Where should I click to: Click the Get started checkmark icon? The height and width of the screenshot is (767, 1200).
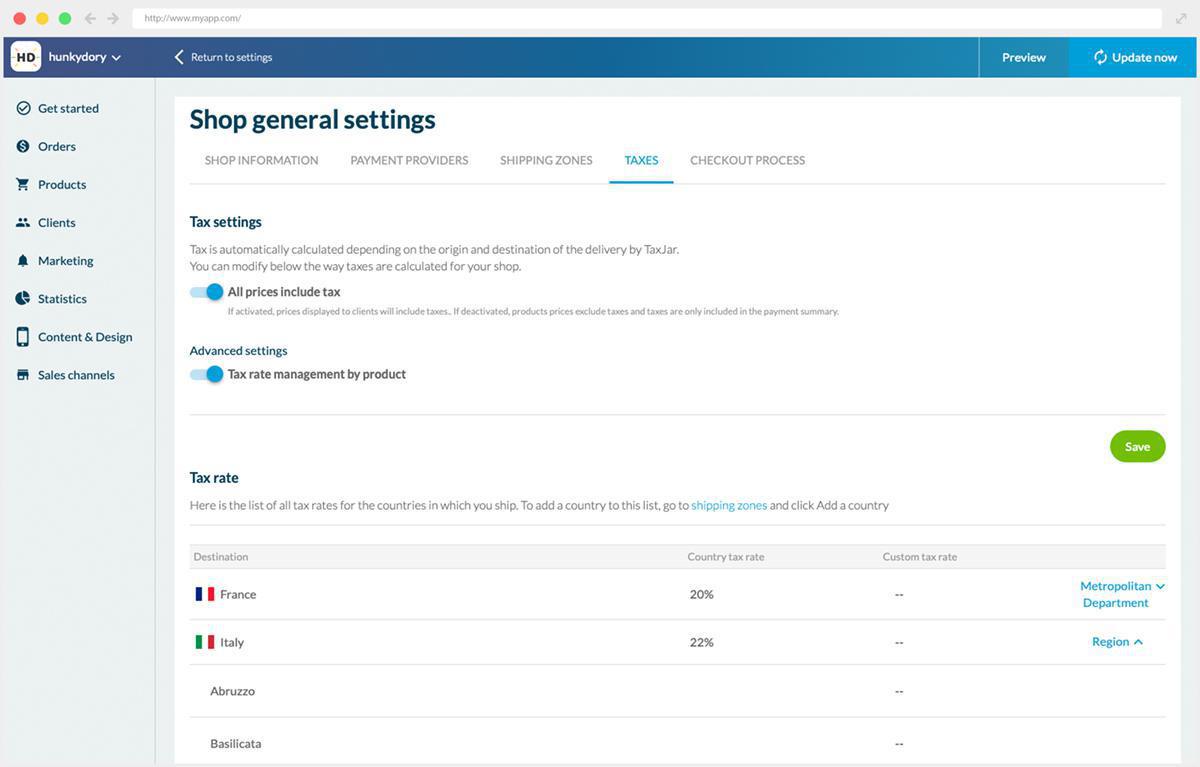coord(23,108)
